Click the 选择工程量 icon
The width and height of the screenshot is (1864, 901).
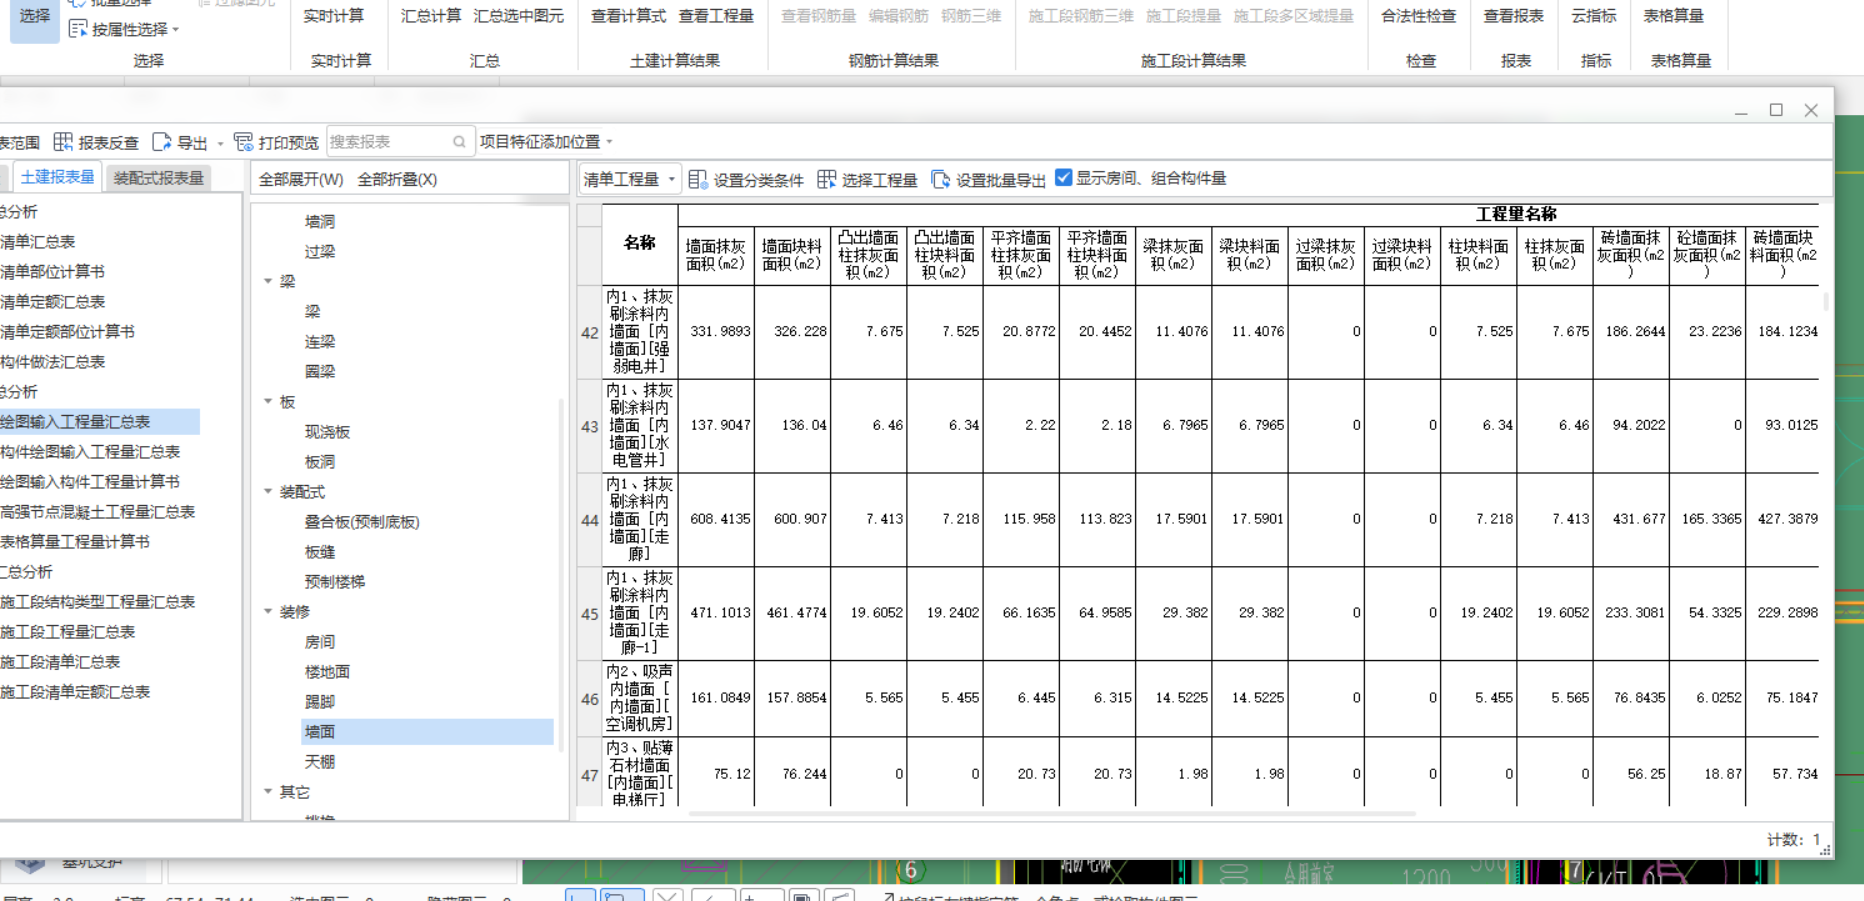point(826,179)
